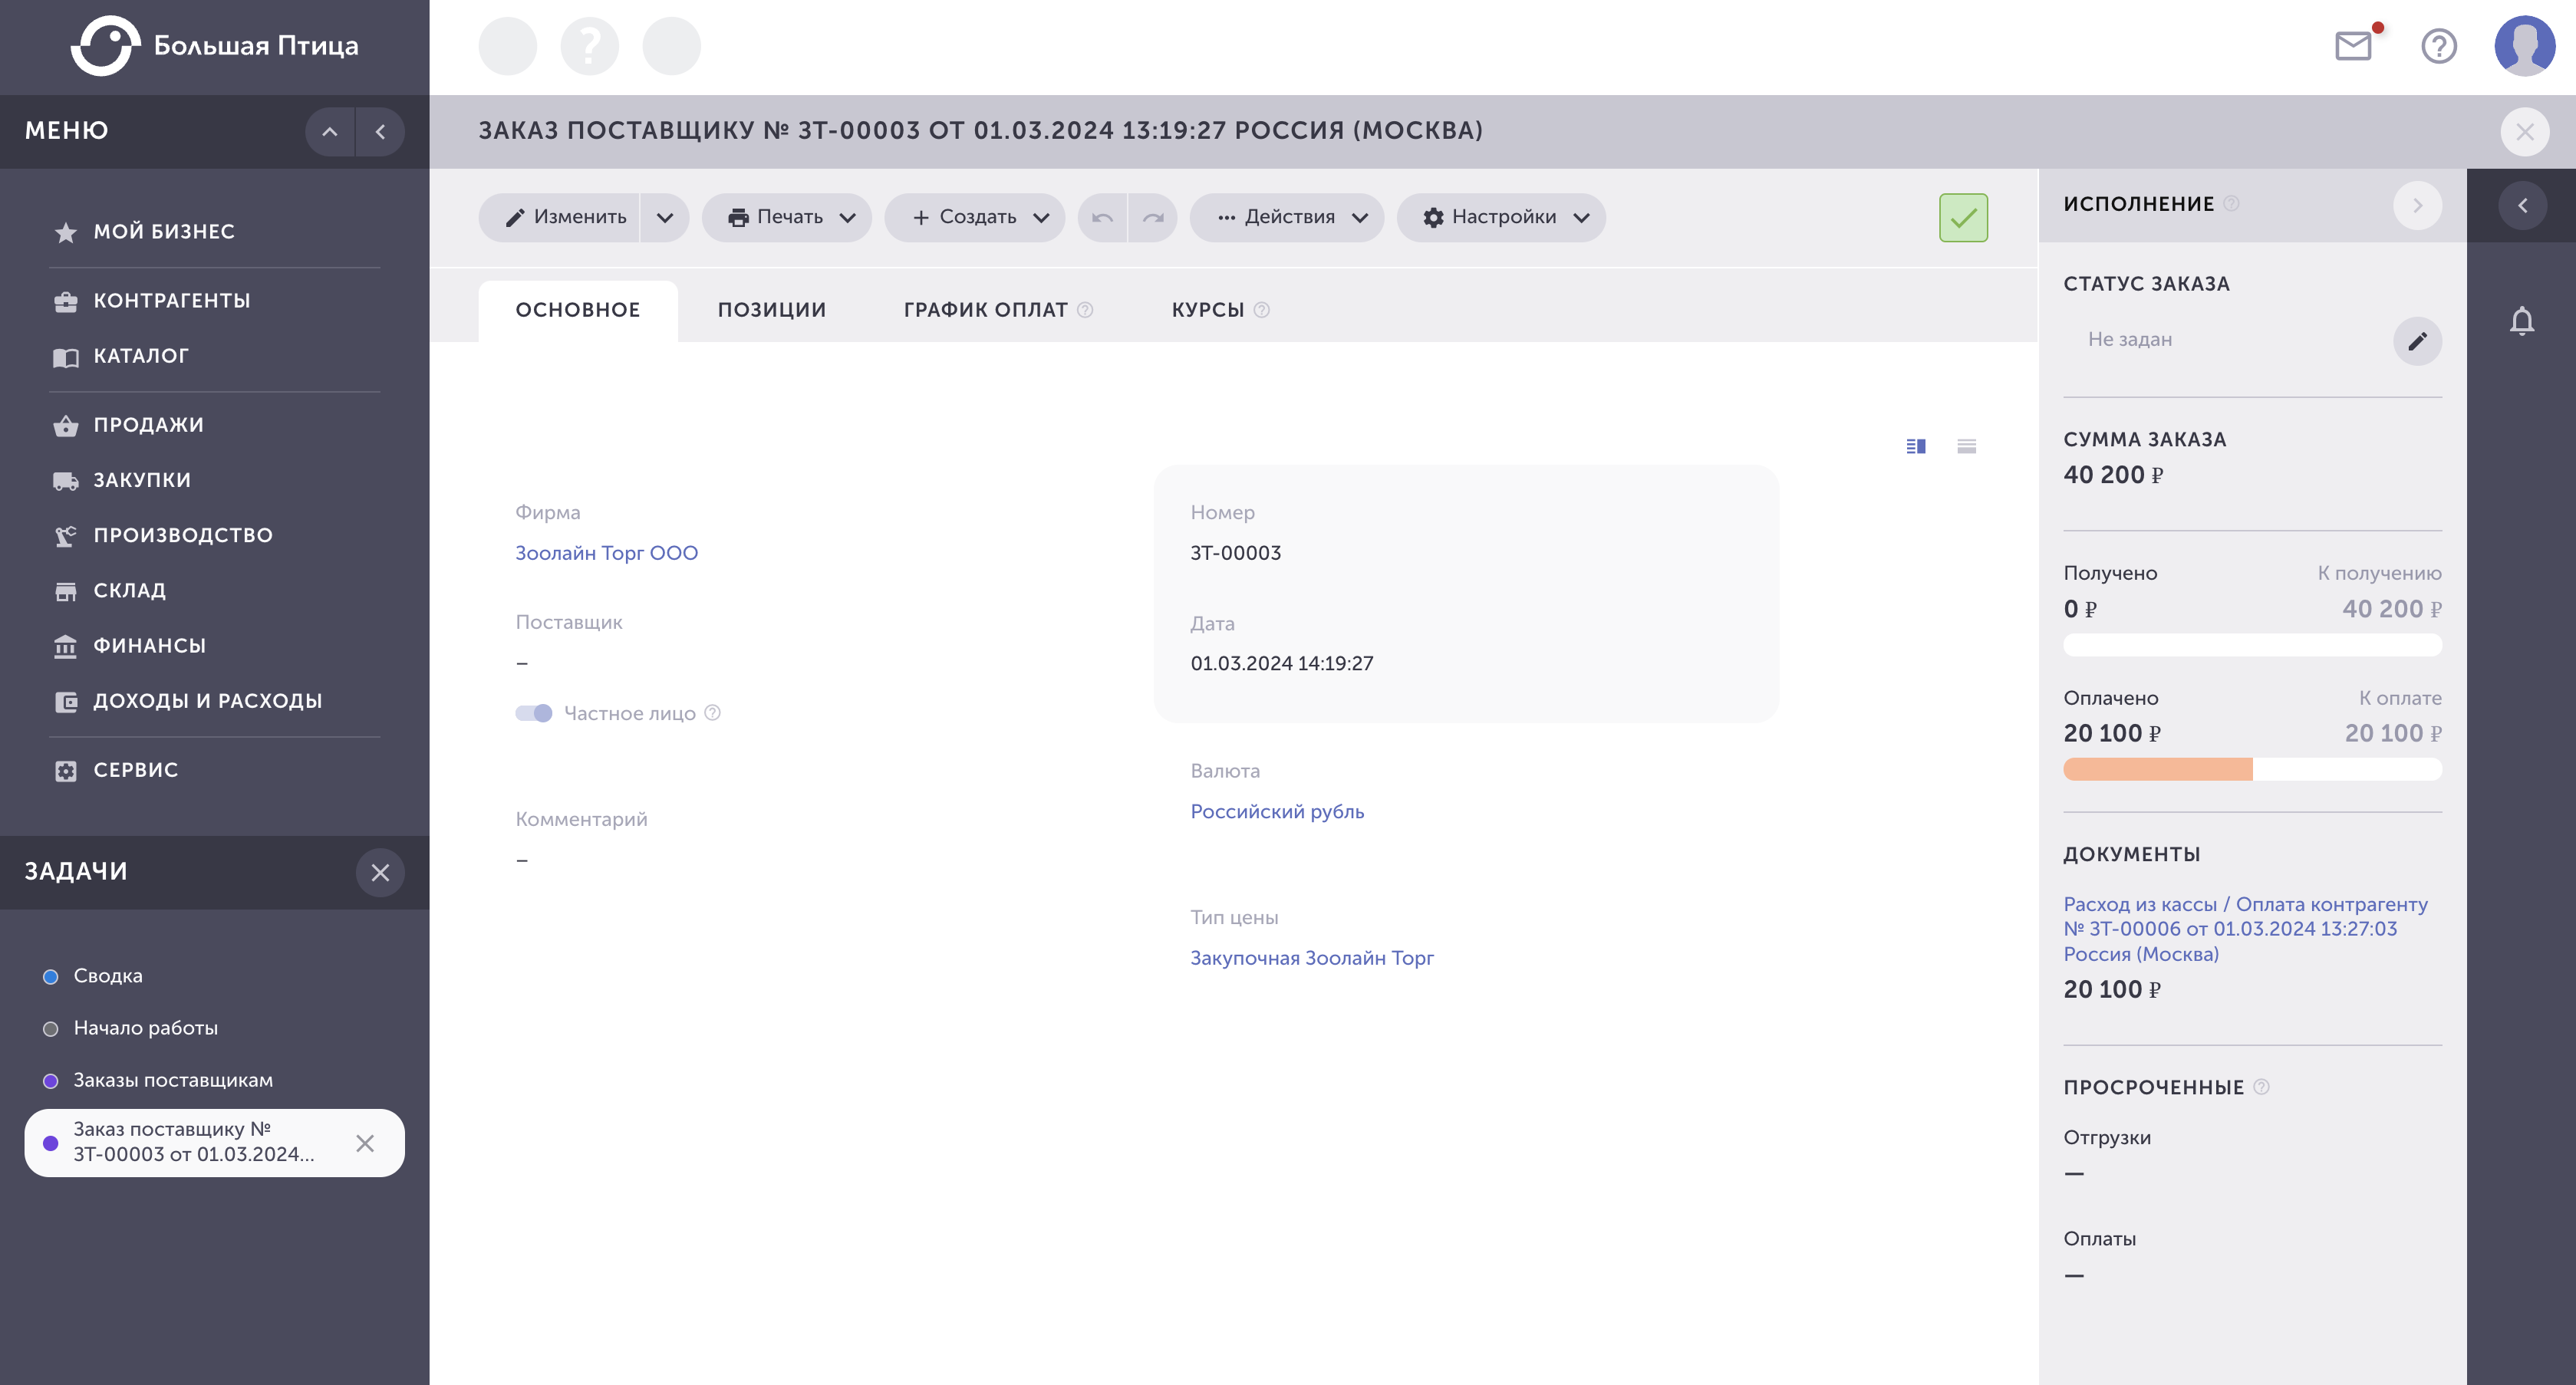Click help icon next to График оплат
Screen dimensions: 2576x1385
click(x=1085, y=310)
